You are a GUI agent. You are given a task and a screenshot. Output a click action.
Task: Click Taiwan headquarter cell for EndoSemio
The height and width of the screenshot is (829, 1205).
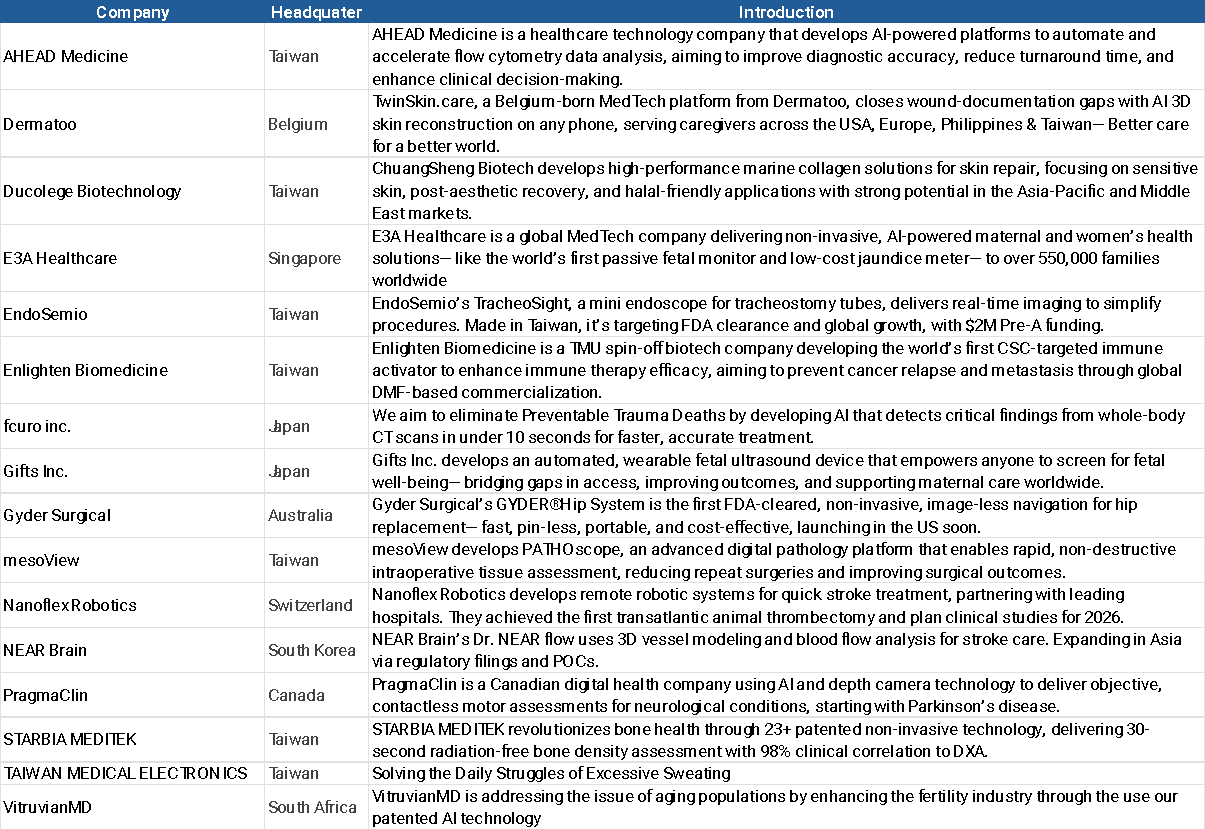point(316,314)
